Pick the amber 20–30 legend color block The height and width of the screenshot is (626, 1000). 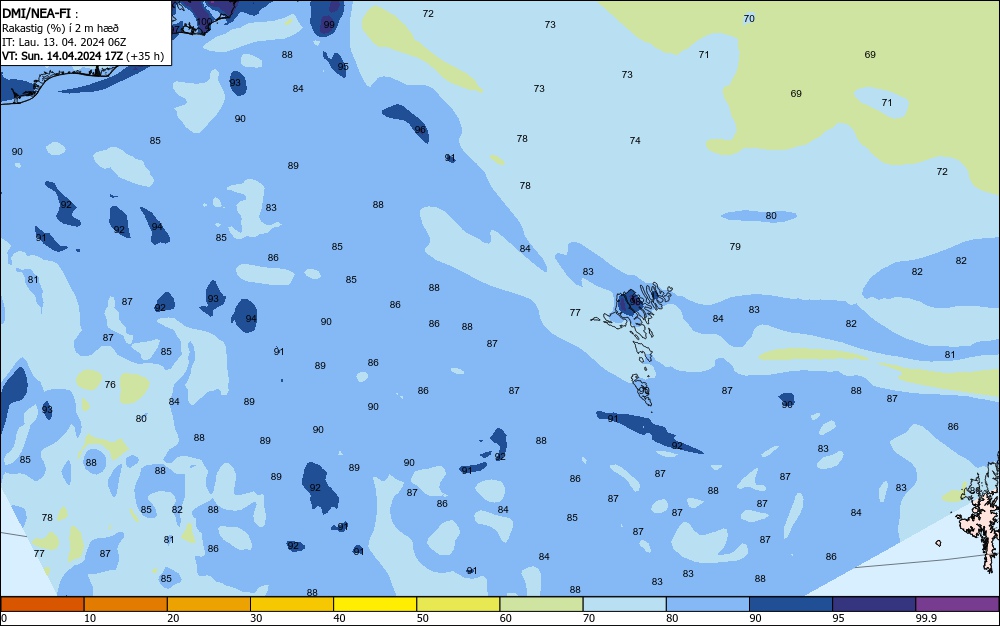coord(209,604)
